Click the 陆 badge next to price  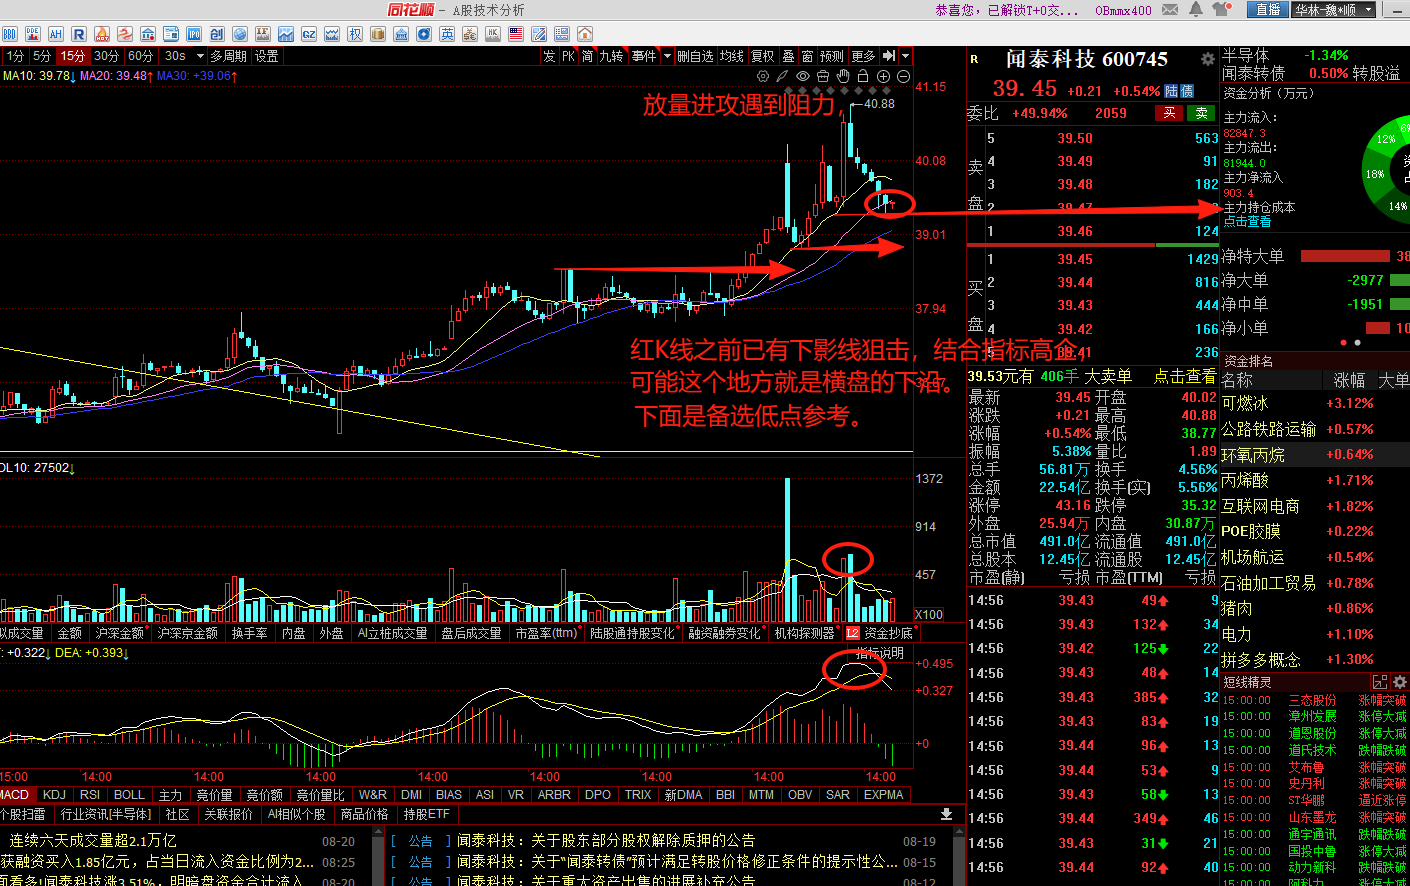point(1171,91)
